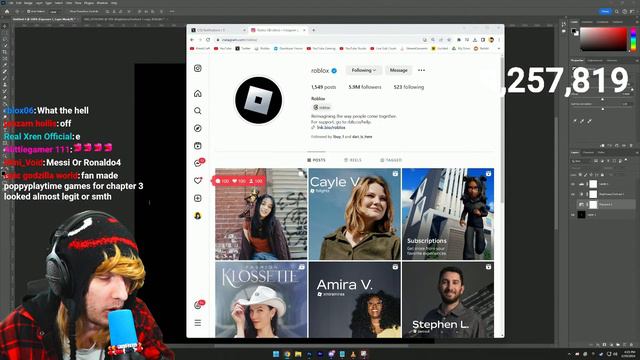This screenshot has width=640, height=360.
Task: Click the Create new post plus icon
Action: click(x=198, y=198)
